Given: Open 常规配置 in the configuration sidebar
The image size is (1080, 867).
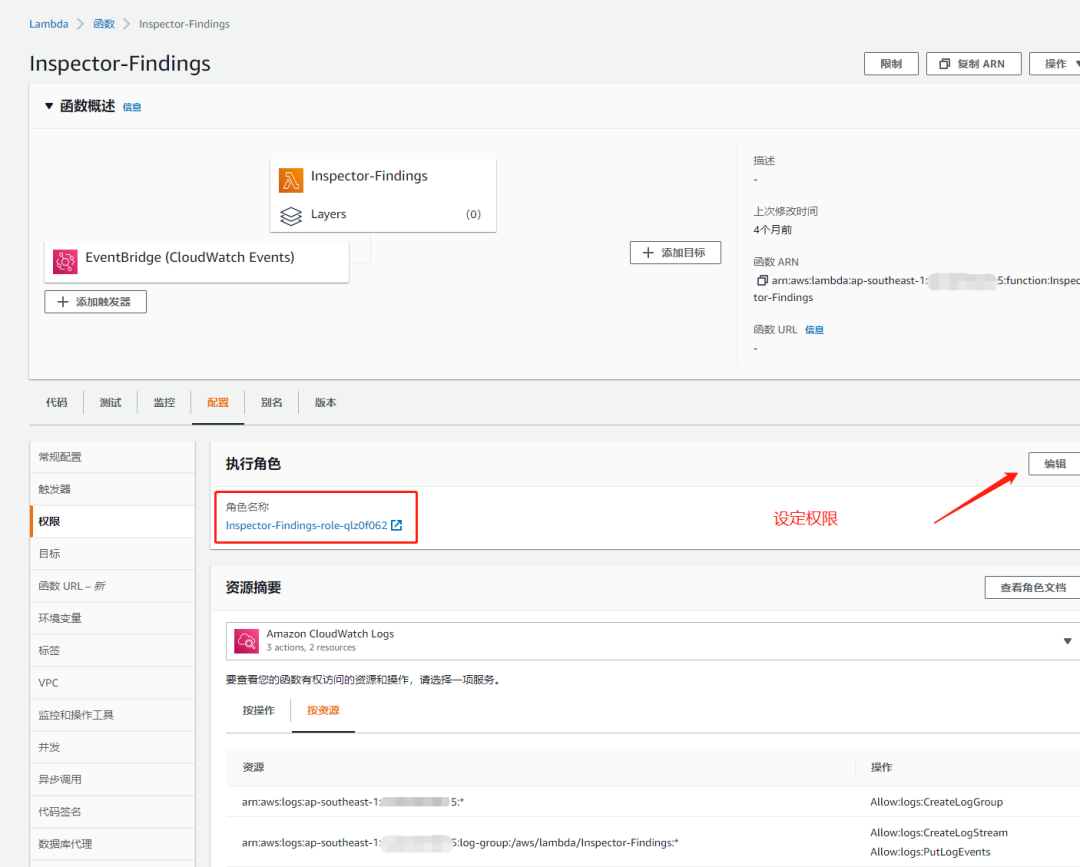Looking at the screenshot, I should click(113, 457).
